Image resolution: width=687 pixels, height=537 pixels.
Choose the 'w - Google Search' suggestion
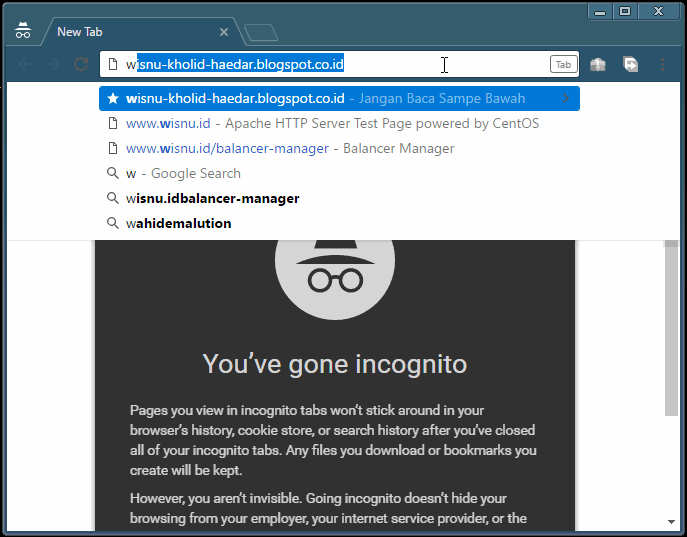339,173
